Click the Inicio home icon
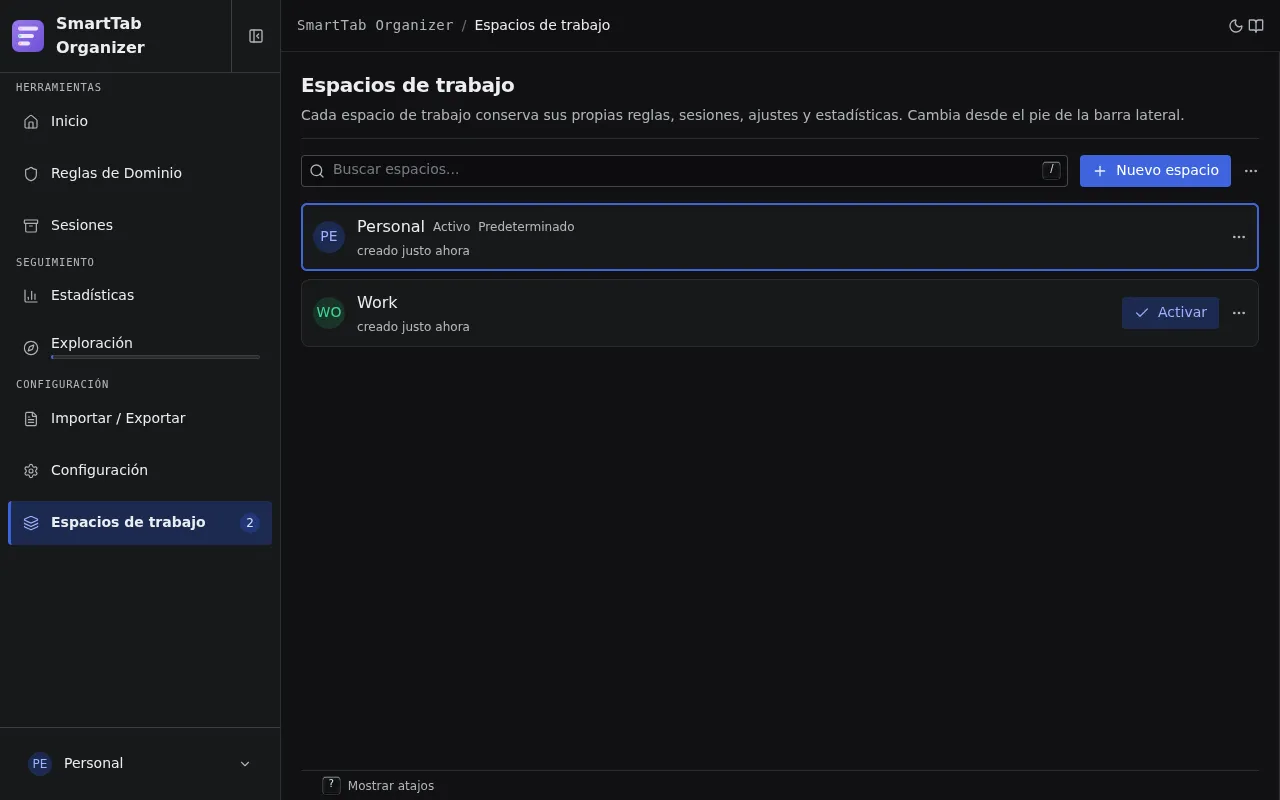Image resolution: width=1280 pixels, height=800 pixels. point(31,121)
